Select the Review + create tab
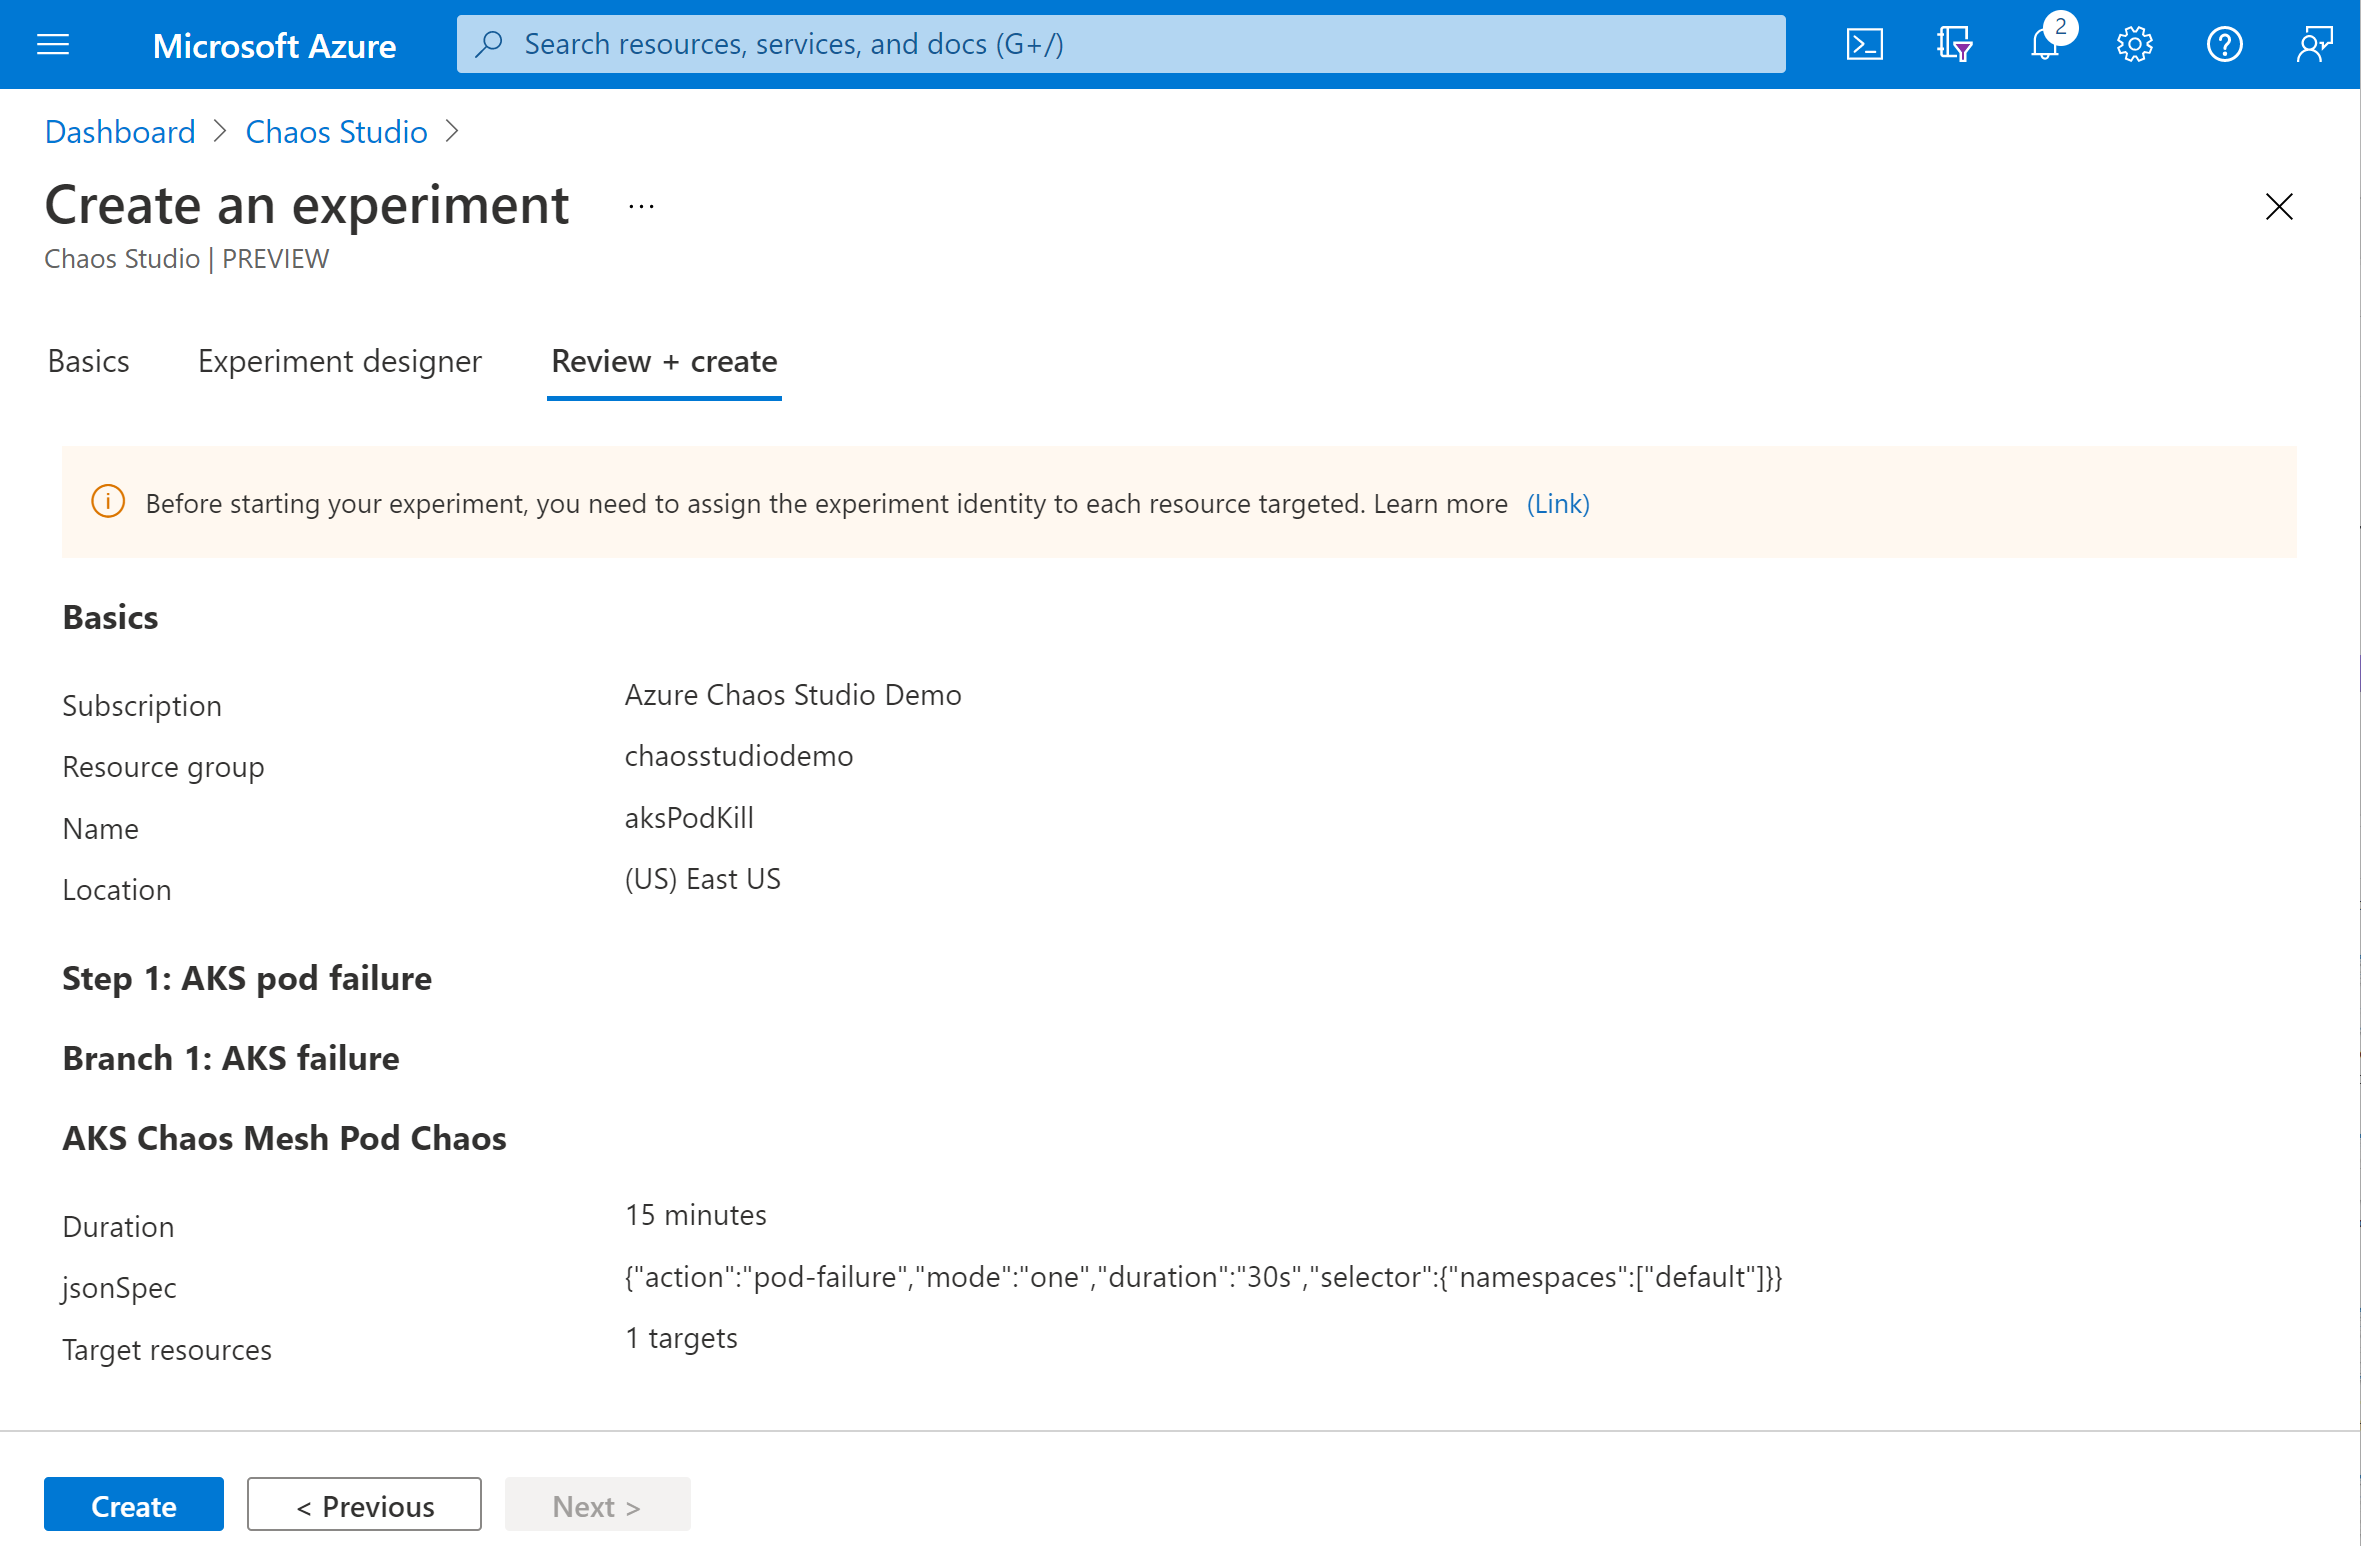The width and height of the screenshot is (2361, 1546). [664, 361]
